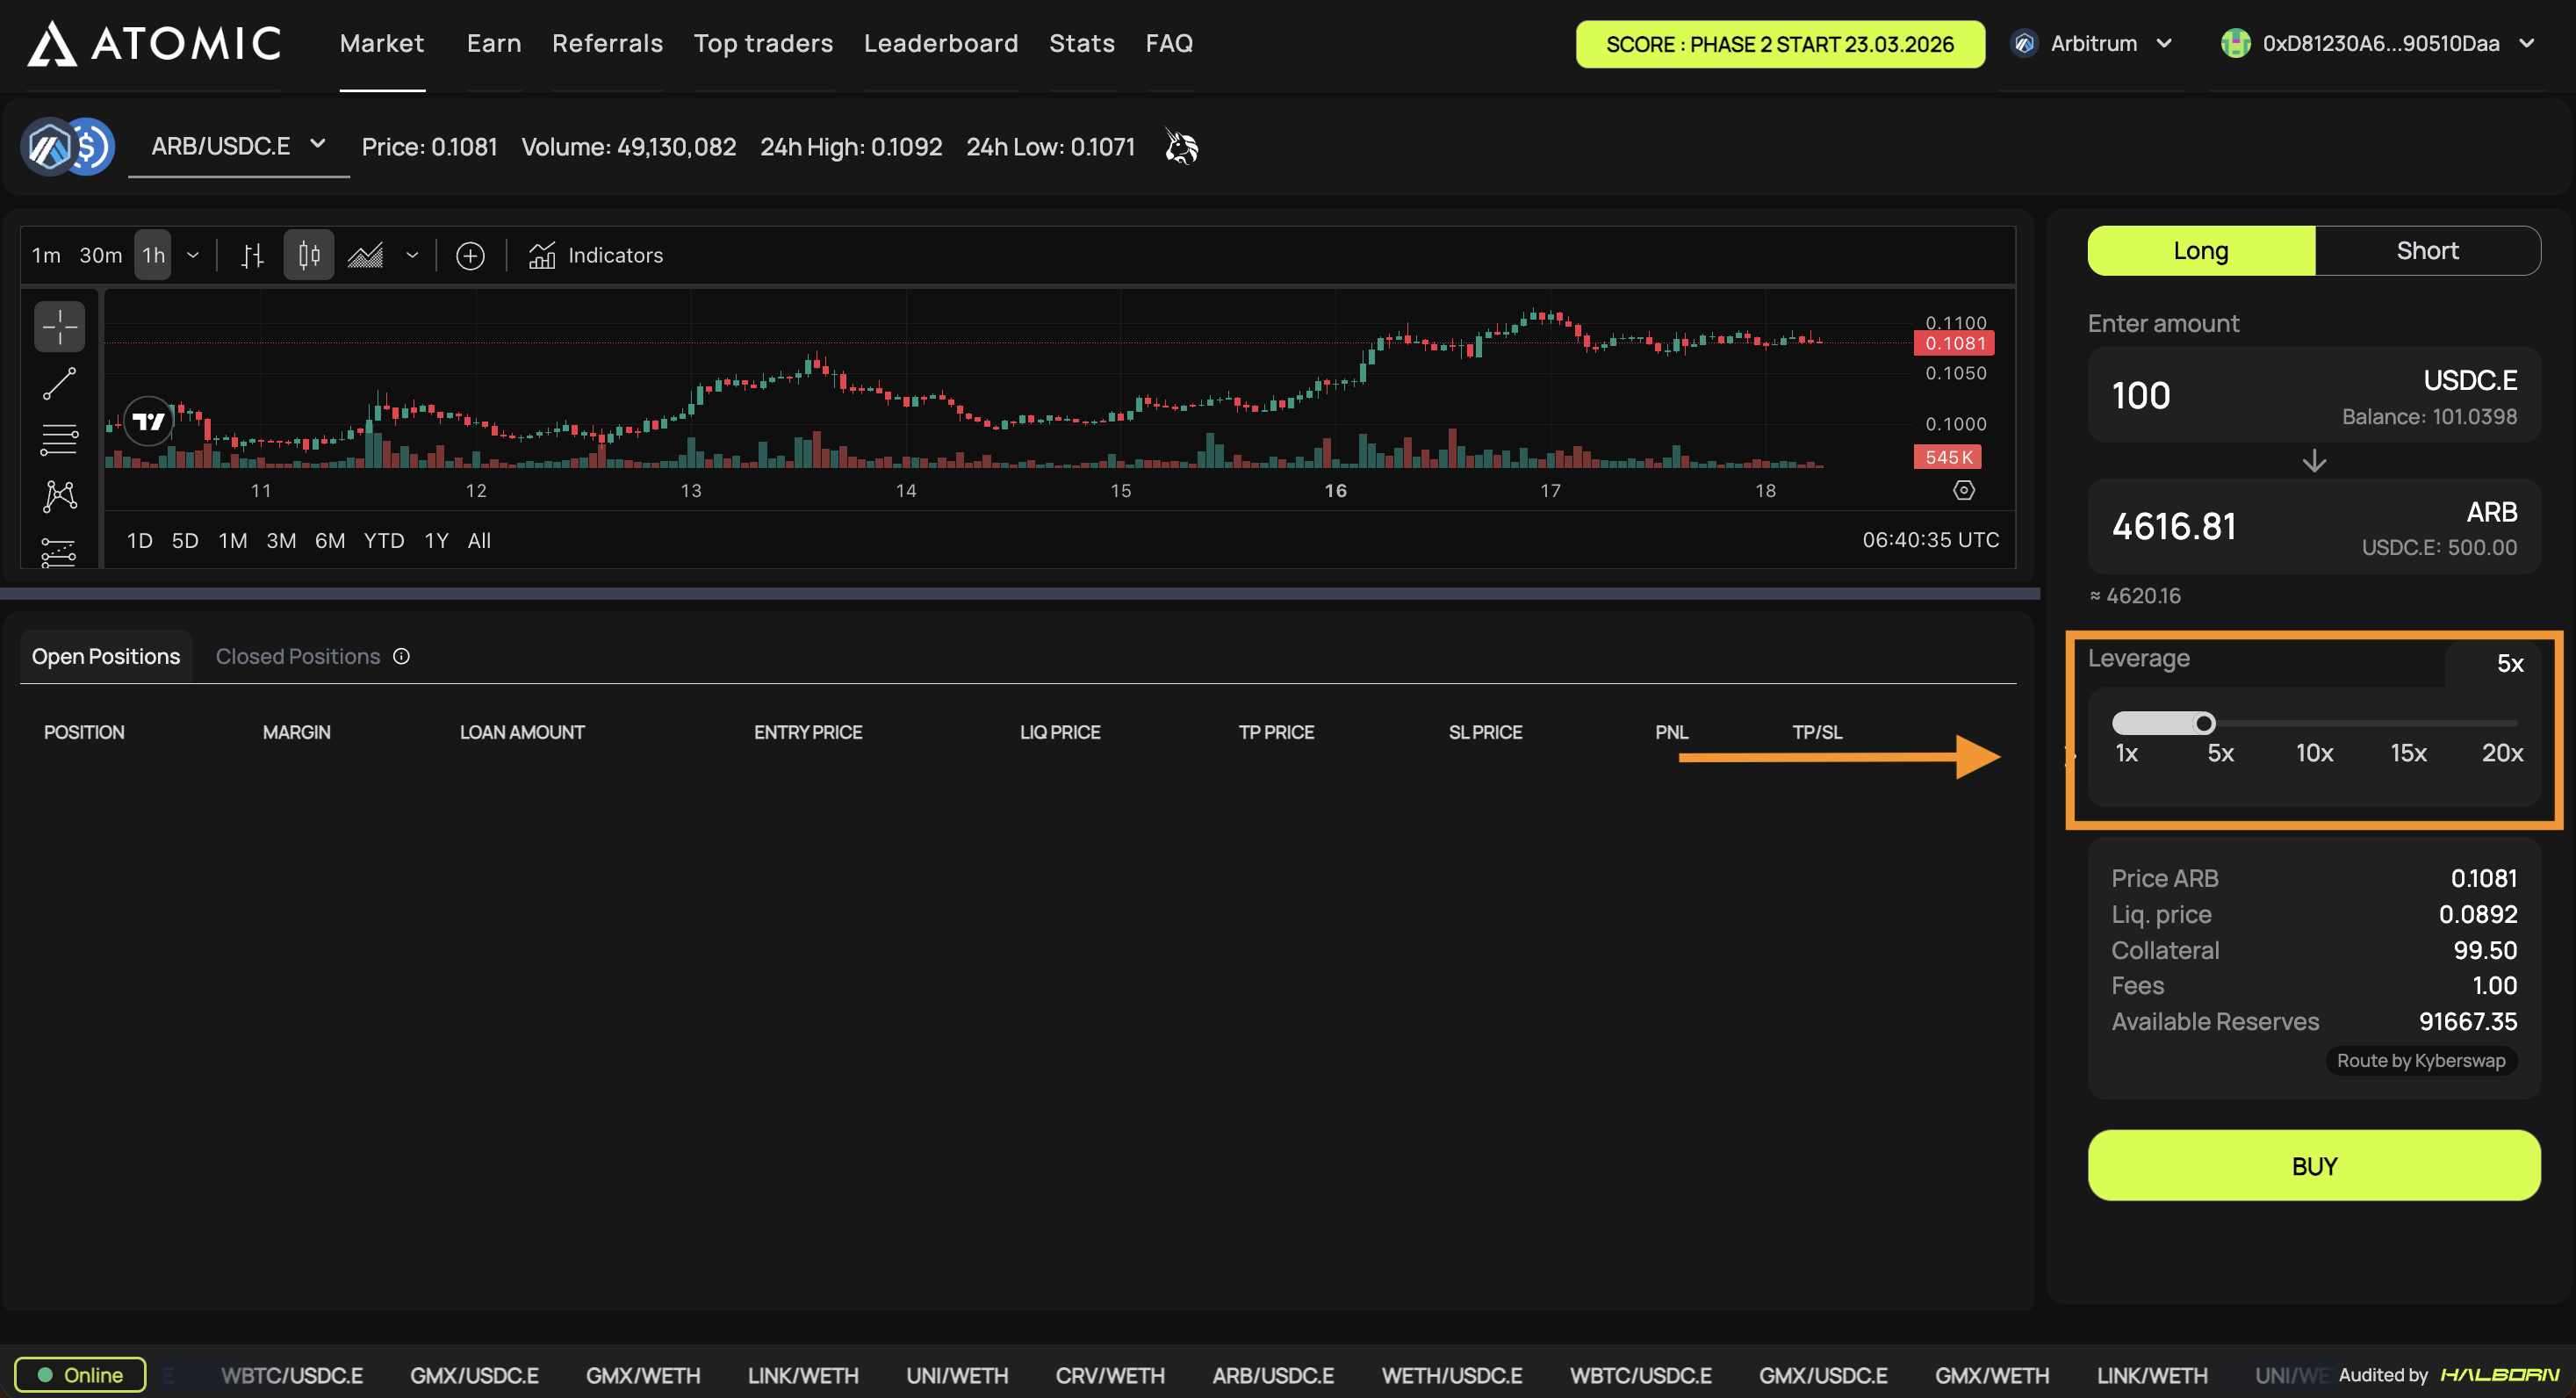2576x1398 pixels.
Task: Open chart settings gear icon
Action: [1963, 490]
